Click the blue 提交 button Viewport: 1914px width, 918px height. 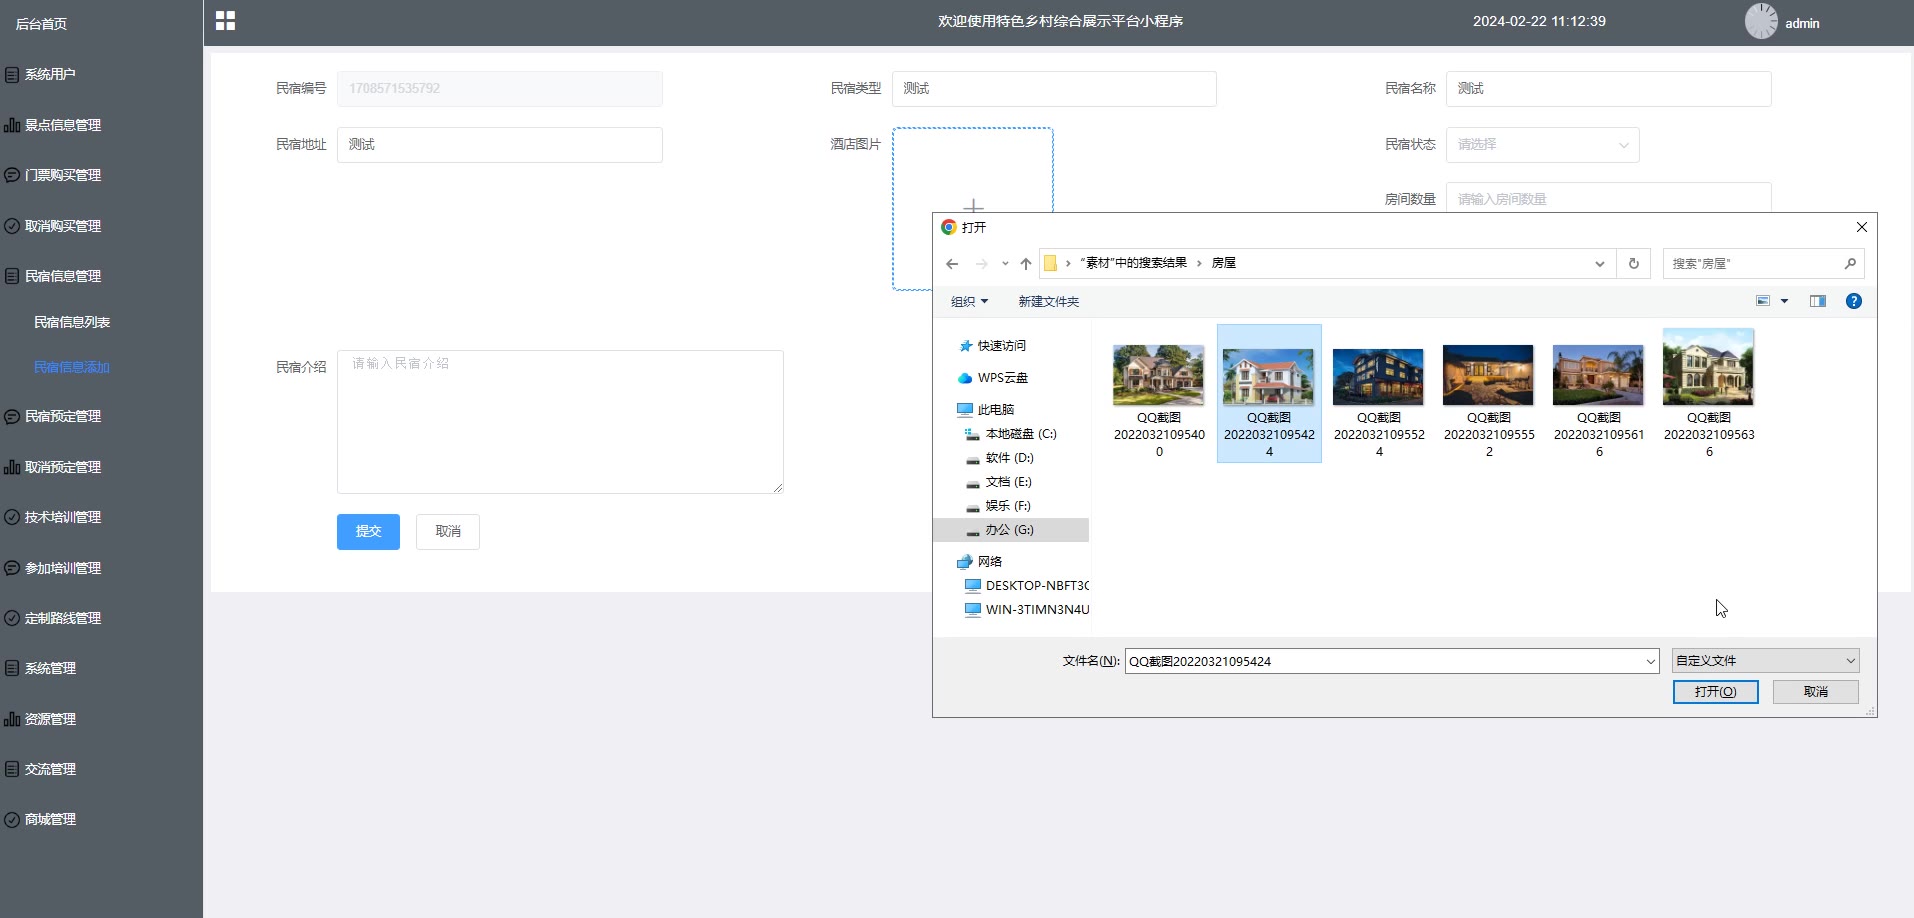pyautogui.click(x=368, y=532)
